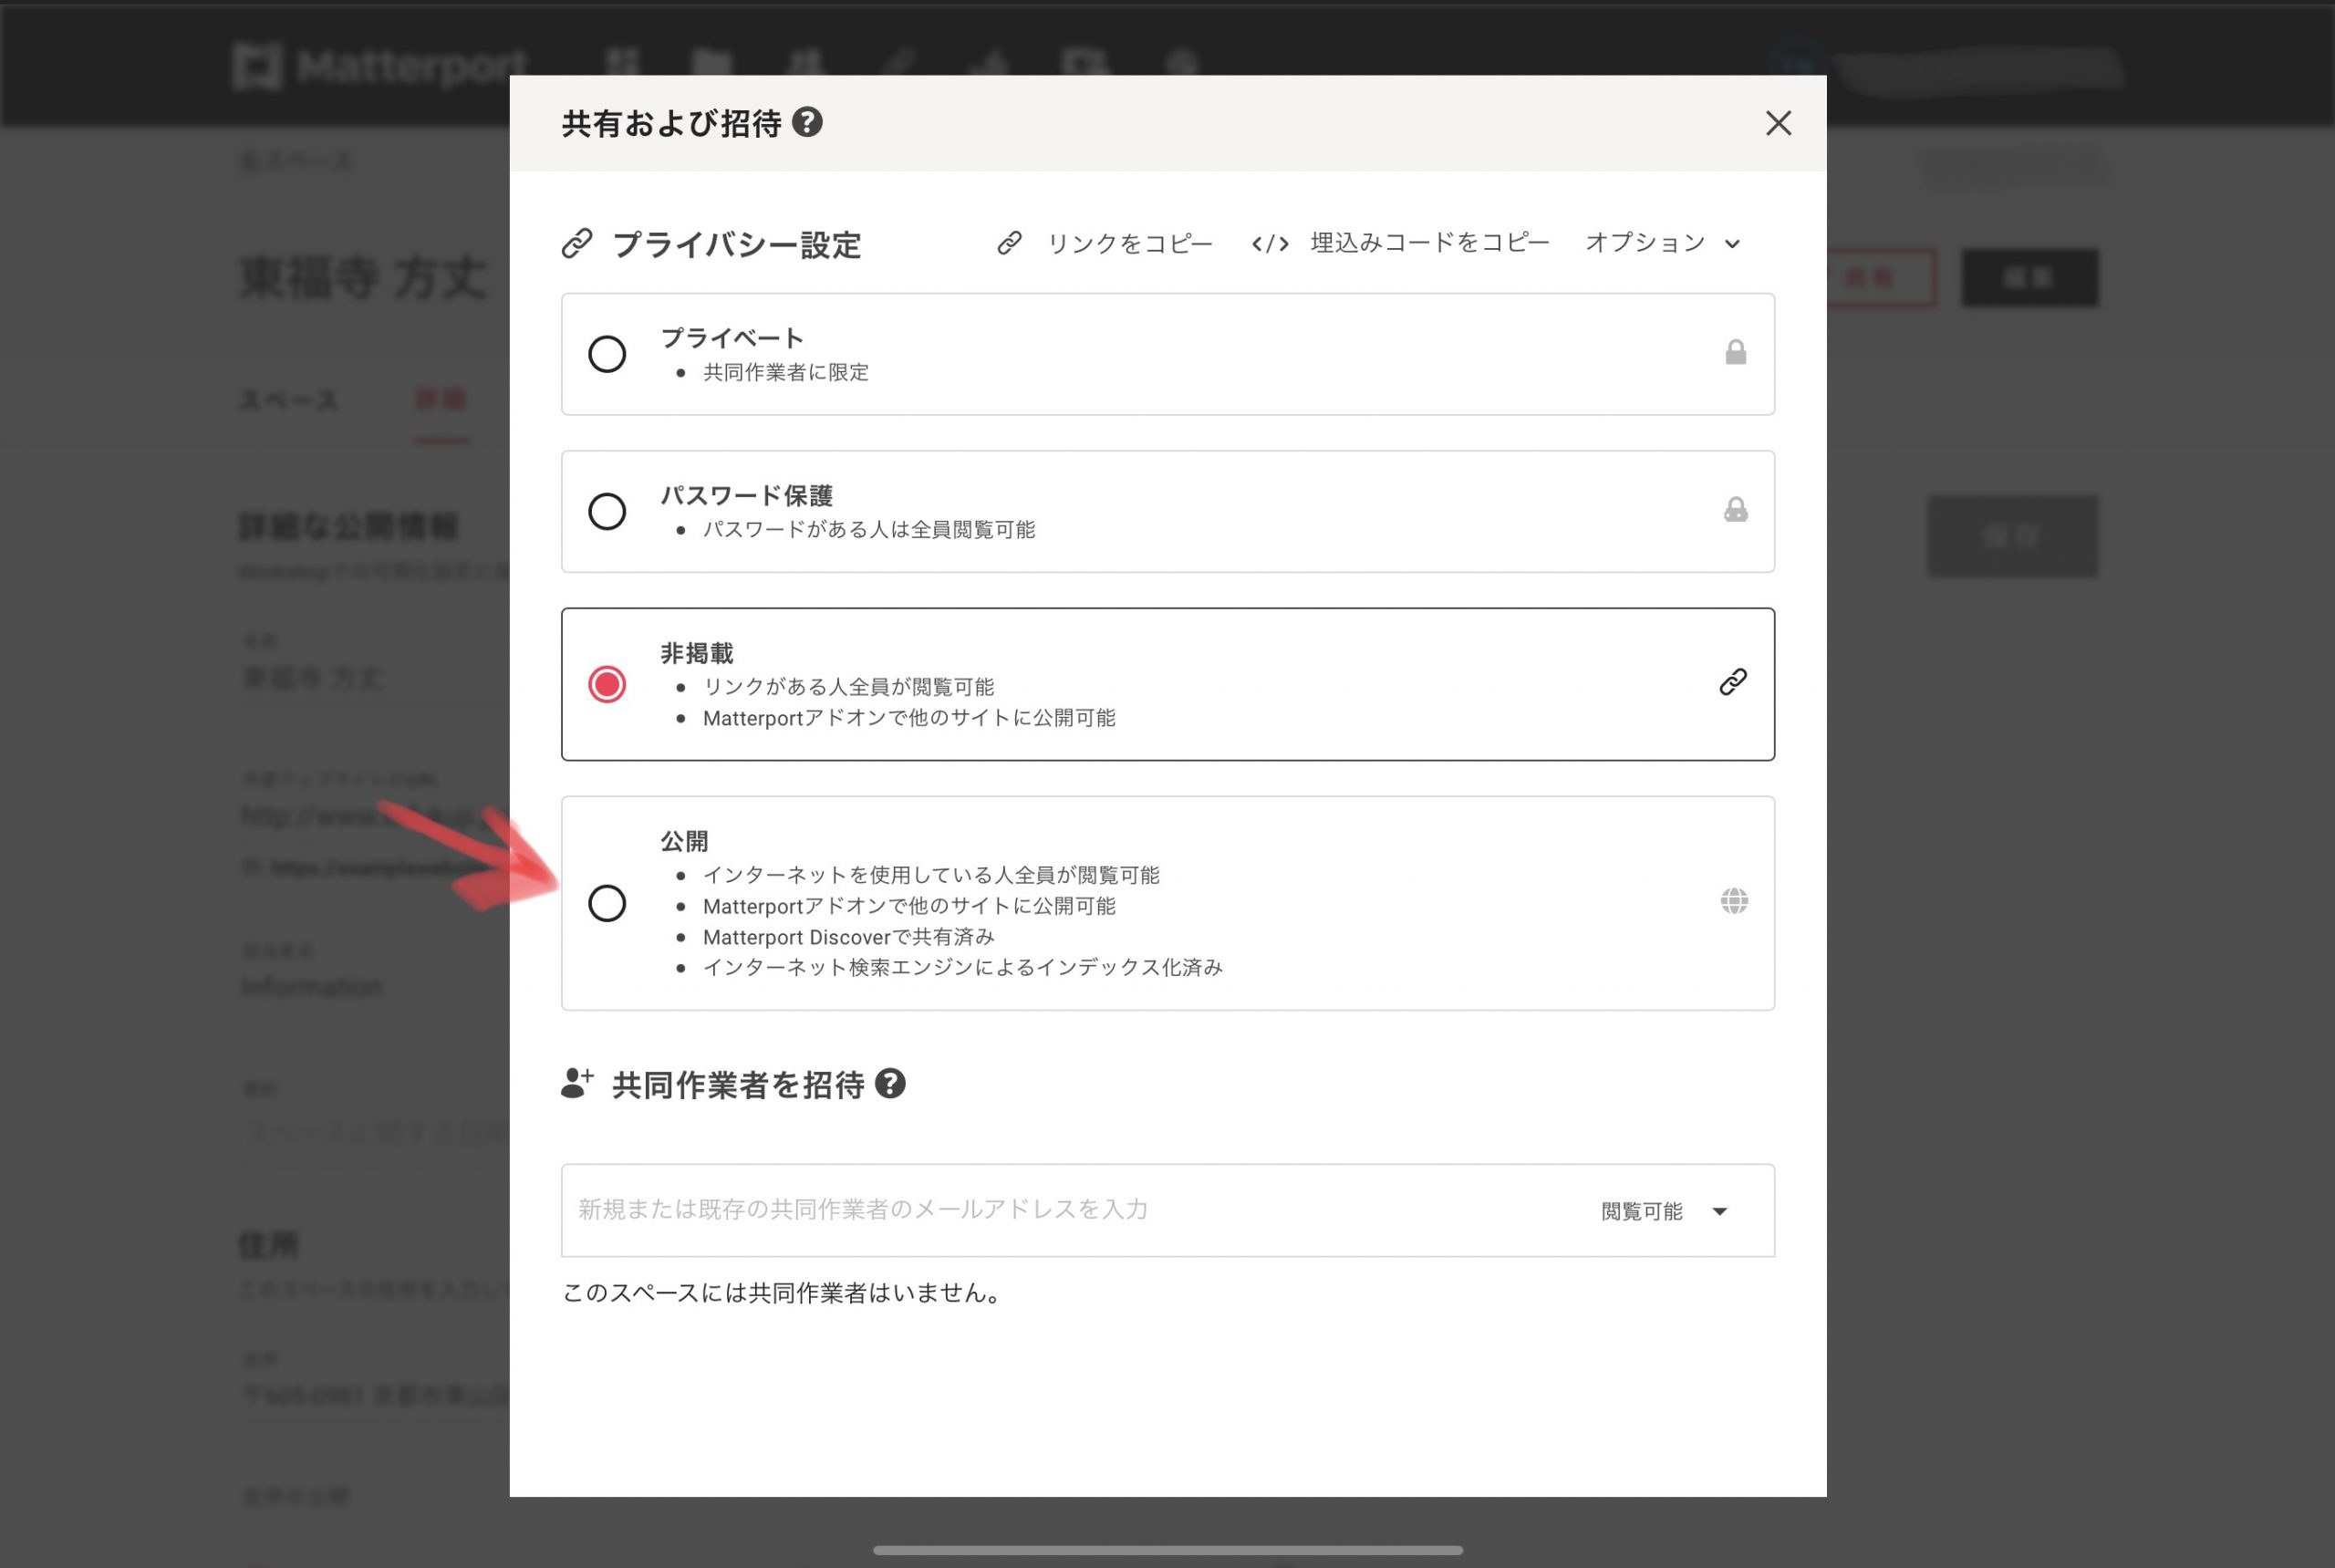Click インターネット検索エンジンによるインデックス化済み text
The width and height of the screenshot is (2335, 1568).
[963, 968]
